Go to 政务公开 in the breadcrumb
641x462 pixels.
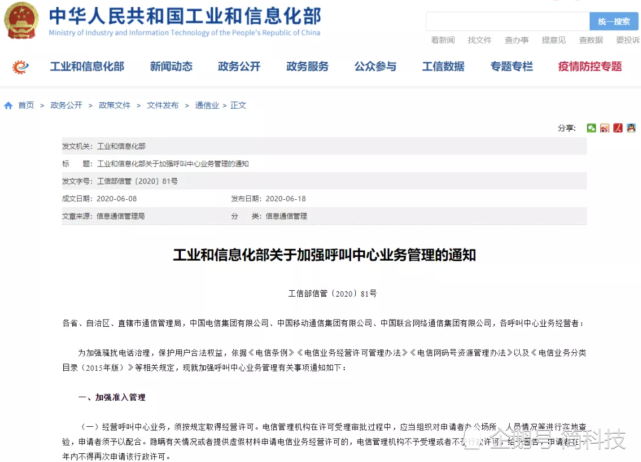click(x=66, y=105)
